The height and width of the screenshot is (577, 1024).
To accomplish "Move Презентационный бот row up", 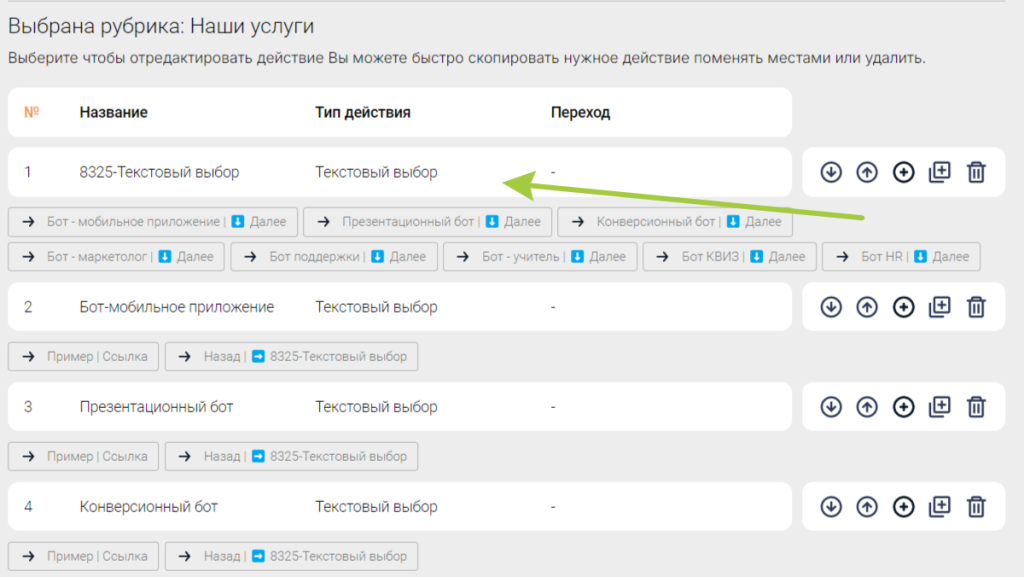I will [867, 407].
